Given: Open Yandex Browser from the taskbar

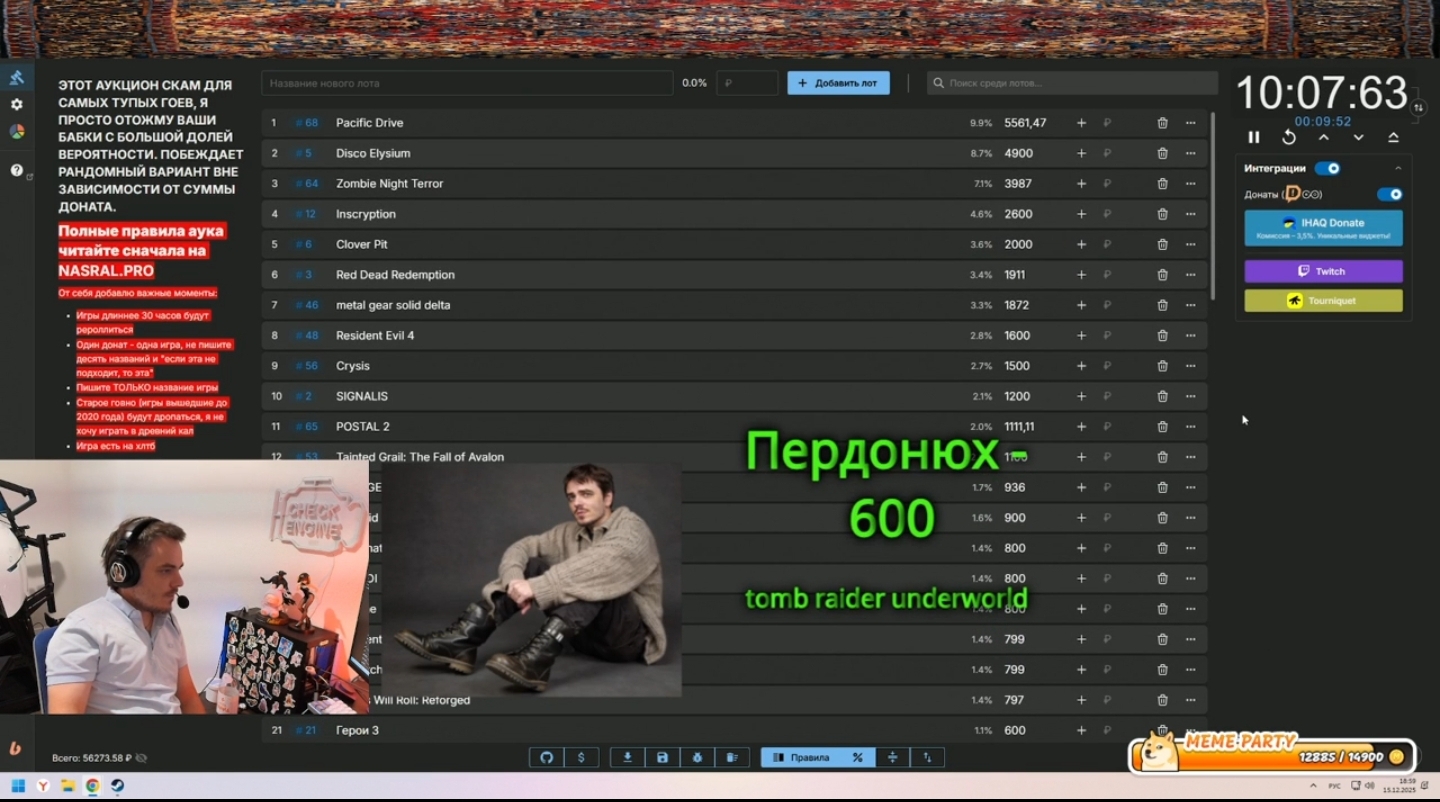Looking at the screenshot, I should (43, 786).
